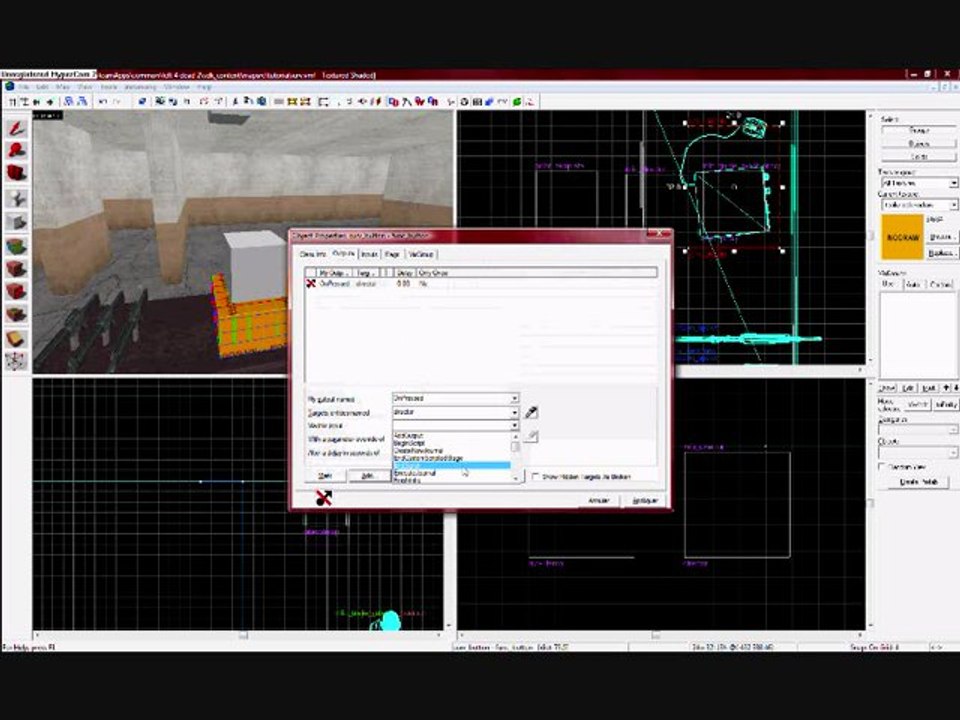Click the Annuler button
The height and width of the screenshot is (720, 960).
pyautogui.click(x=599, y=500)
